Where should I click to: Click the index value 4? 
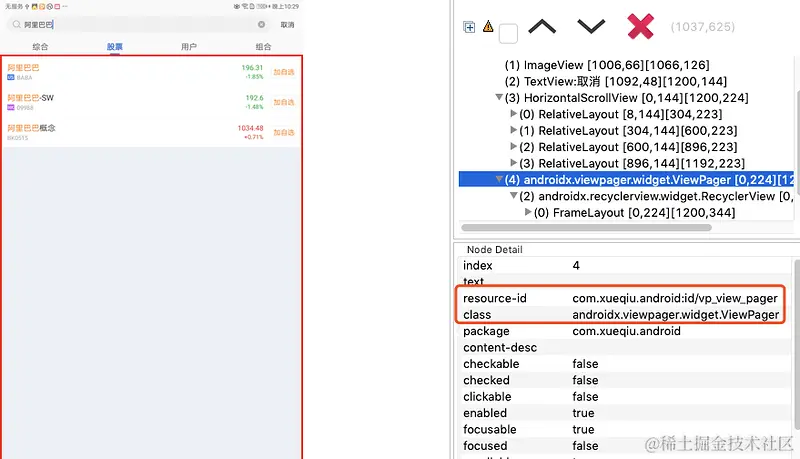576,265
